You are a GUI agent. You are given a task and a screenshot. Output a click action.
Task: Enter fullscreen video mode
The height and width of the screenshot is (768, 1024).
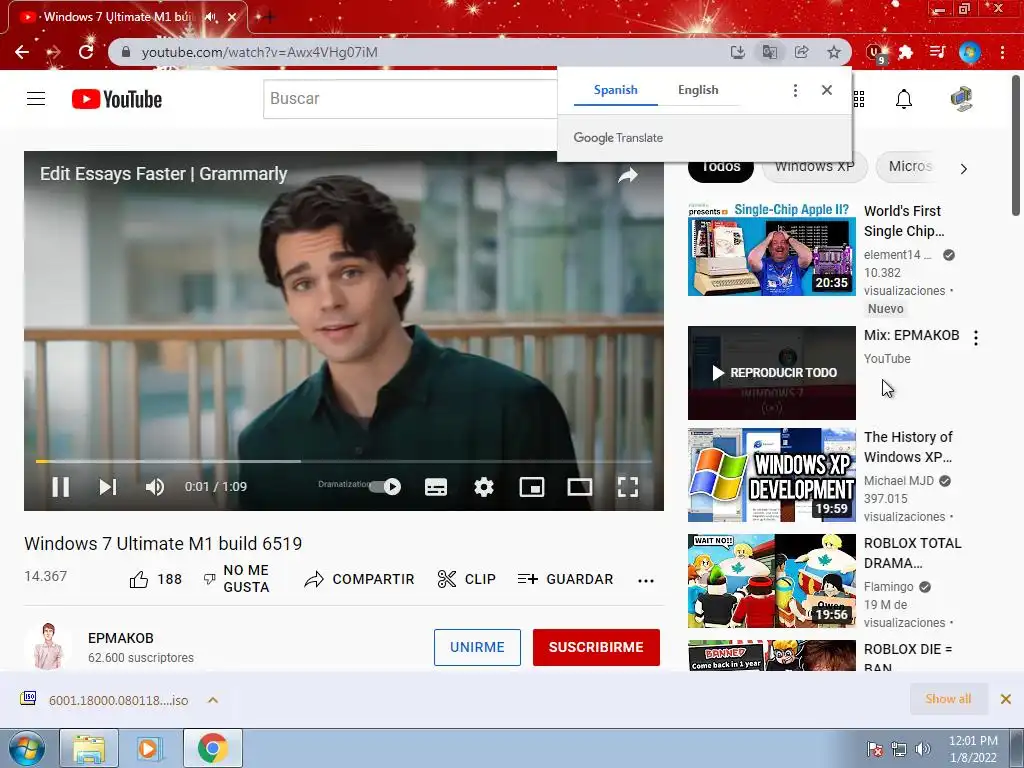click(628, 487)
